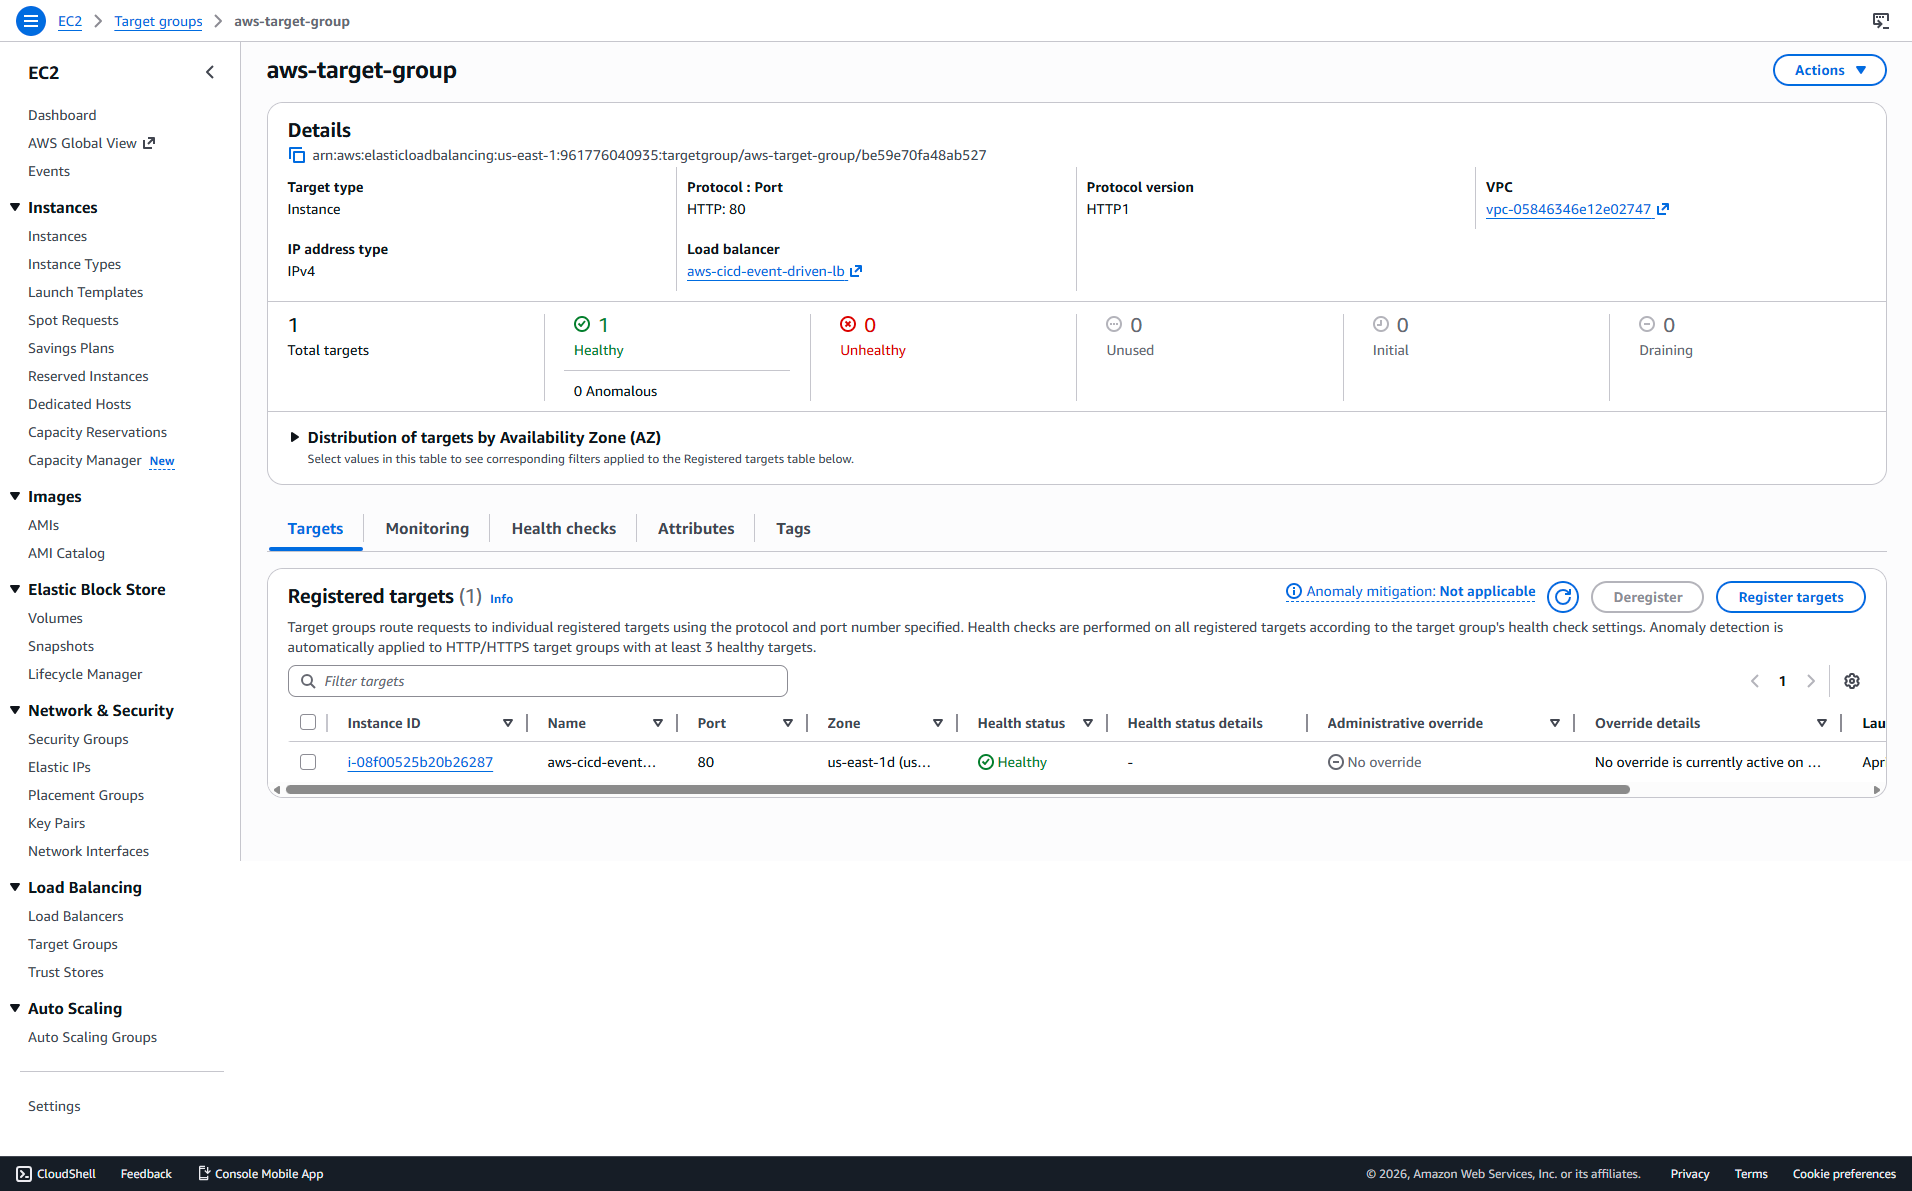The height and width of the screenshot is (1191, 1912).
Task: Open Health status column sort arrow
Action: 1088,723
